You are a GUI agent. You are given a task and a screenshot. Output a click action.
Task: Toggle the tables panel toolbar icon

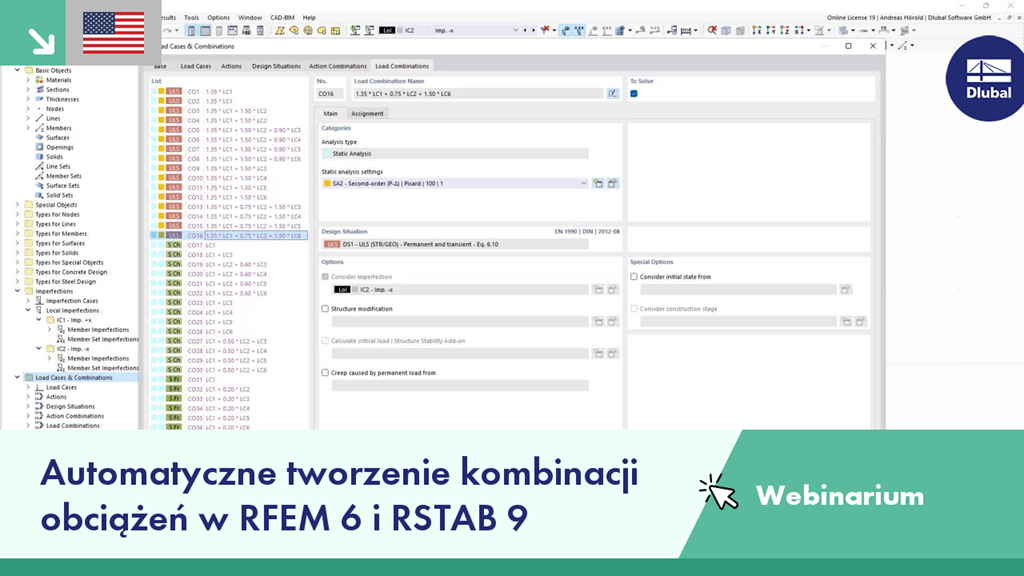[205, 31]
